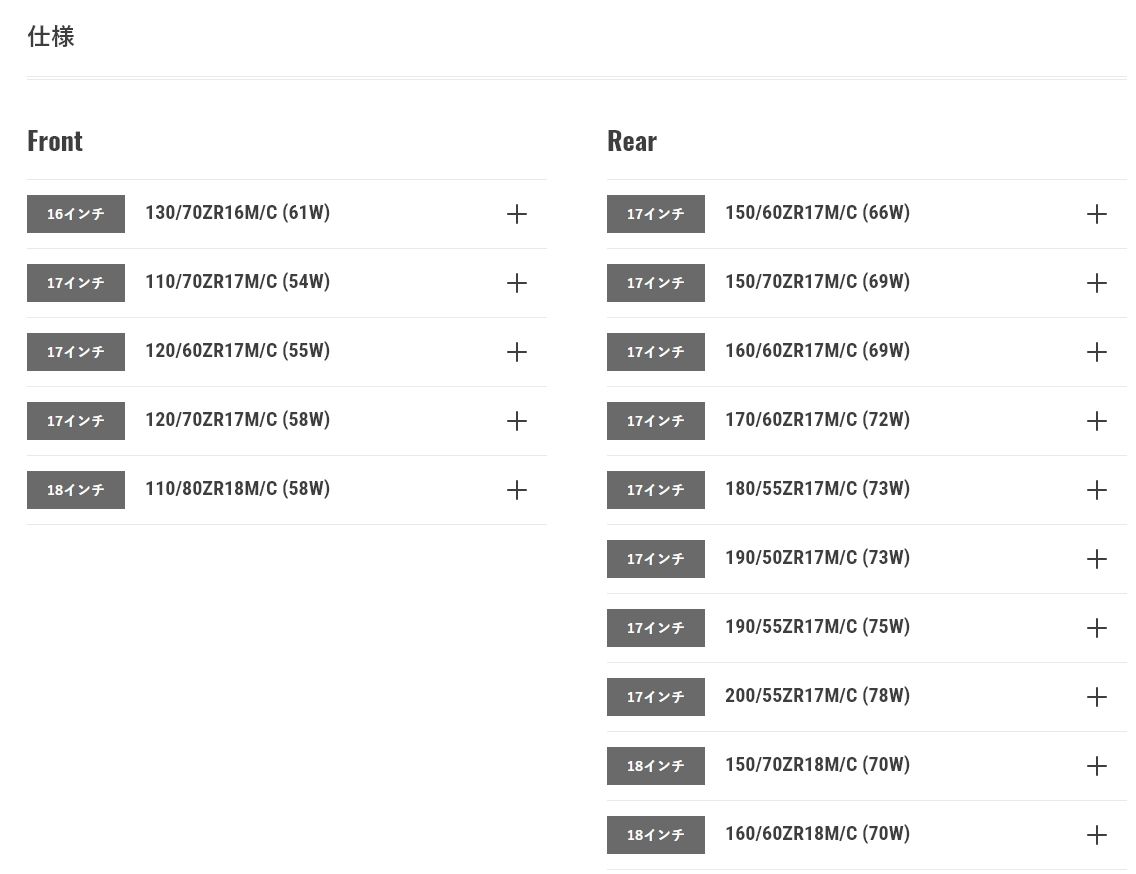The height and width of the screenshot is (874, 1136).
Task: Click plus icon for 190/50ZR17M/C (73W)
Action: point(1096,559)
